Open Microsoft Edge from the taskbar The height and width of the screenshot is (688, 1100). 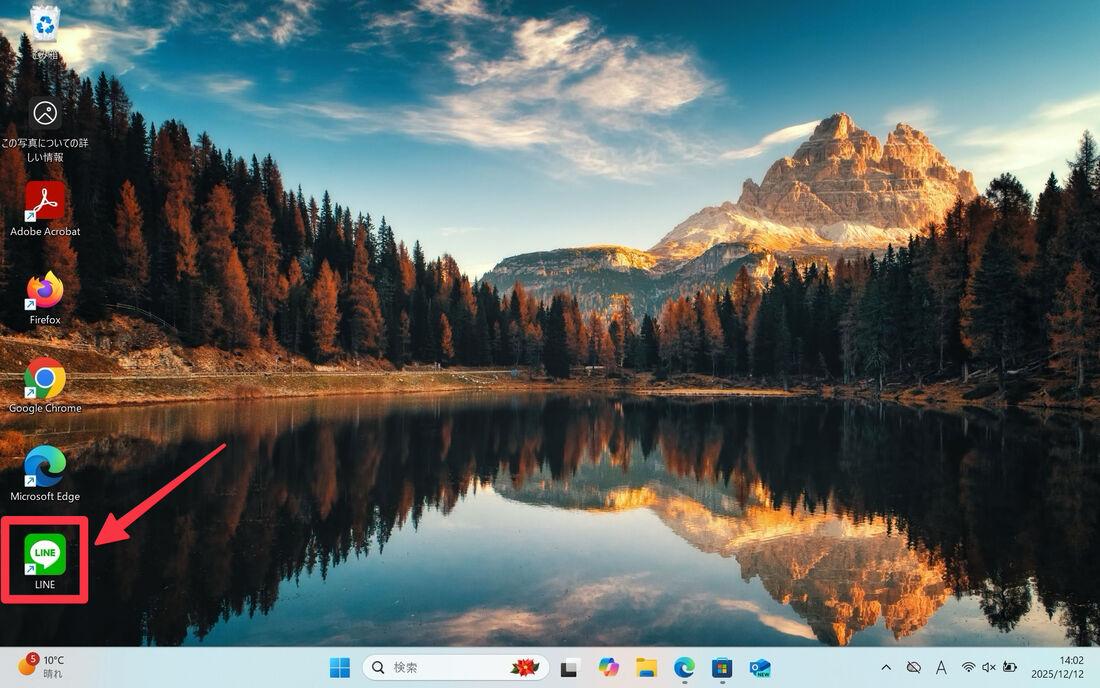pos(684,667)
